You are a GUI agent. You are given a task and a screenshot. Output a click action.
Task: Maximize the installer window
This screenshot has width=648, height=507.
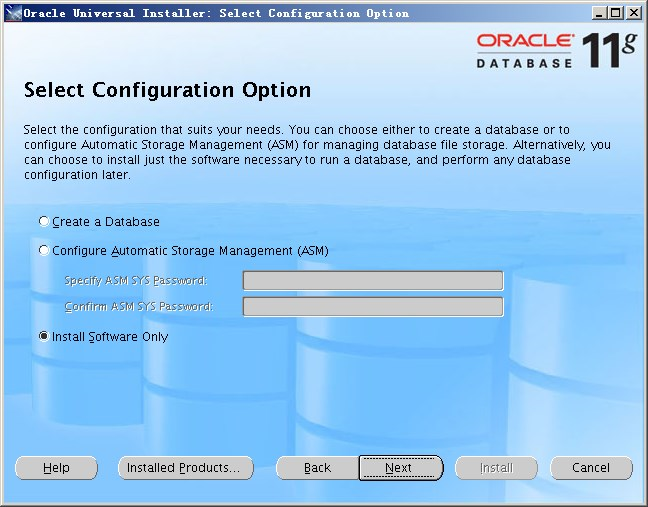[616, 13]
